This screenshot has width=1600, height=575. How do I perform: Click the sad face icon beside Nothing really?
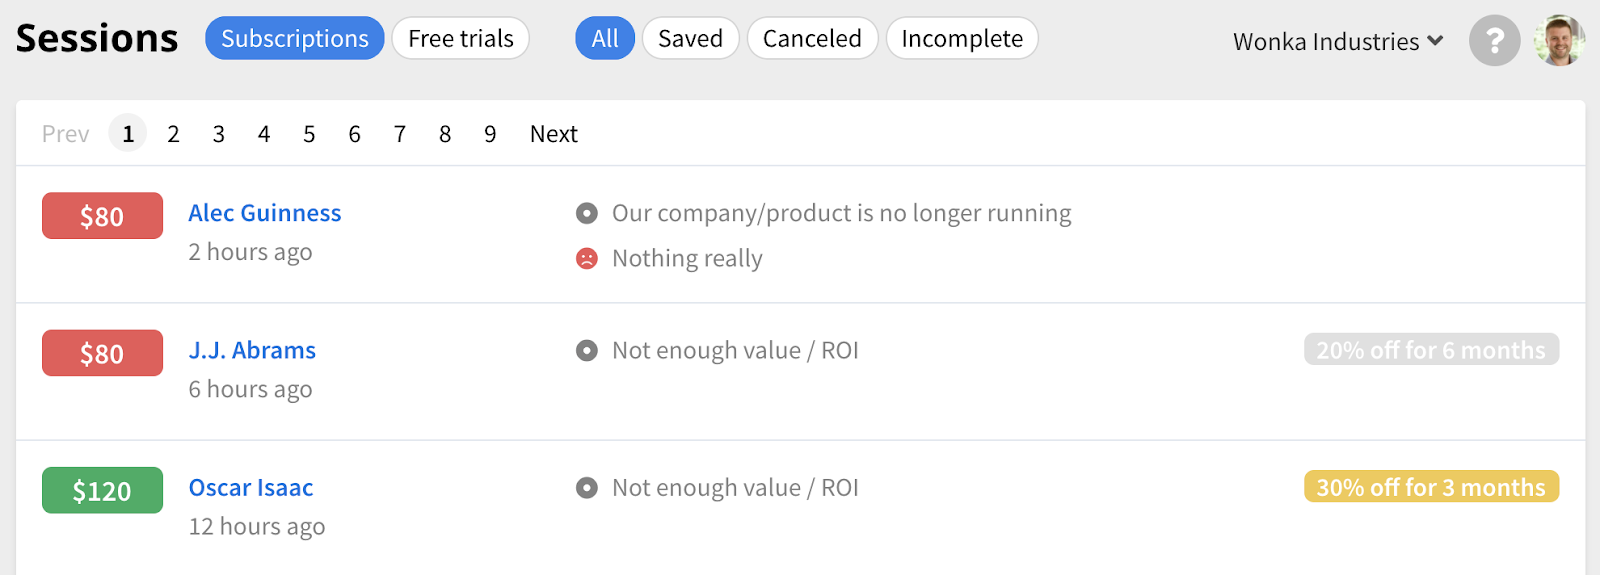click(587, 258)
